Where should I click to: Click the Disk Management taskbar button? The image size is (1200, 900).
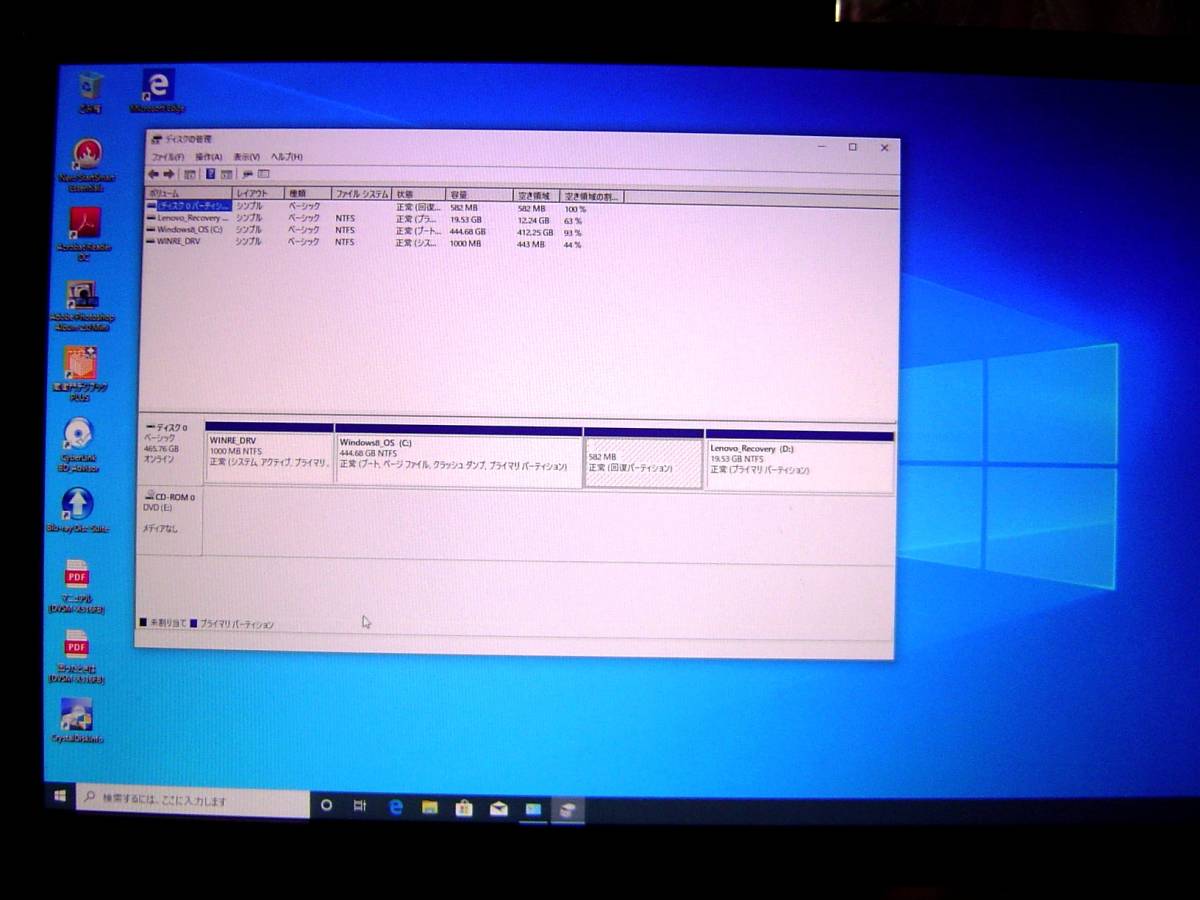pyautogui.click(x=567, y=810)
